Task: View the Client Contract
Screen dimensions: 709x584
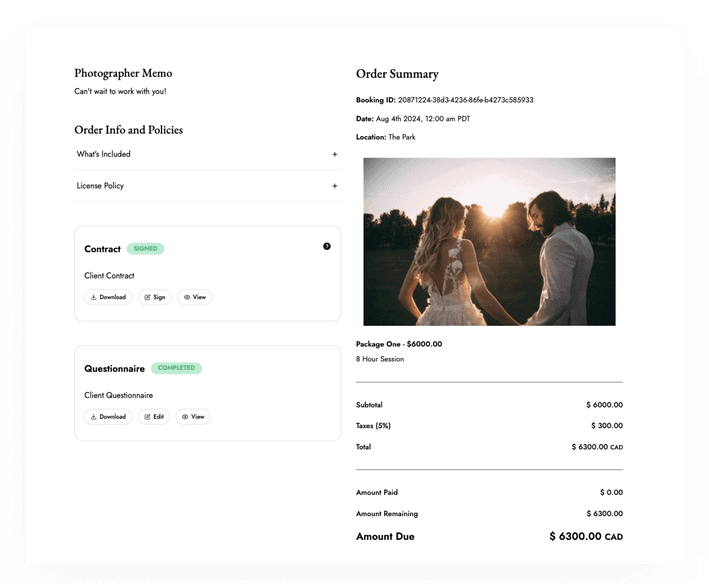Action: [194, 297]
